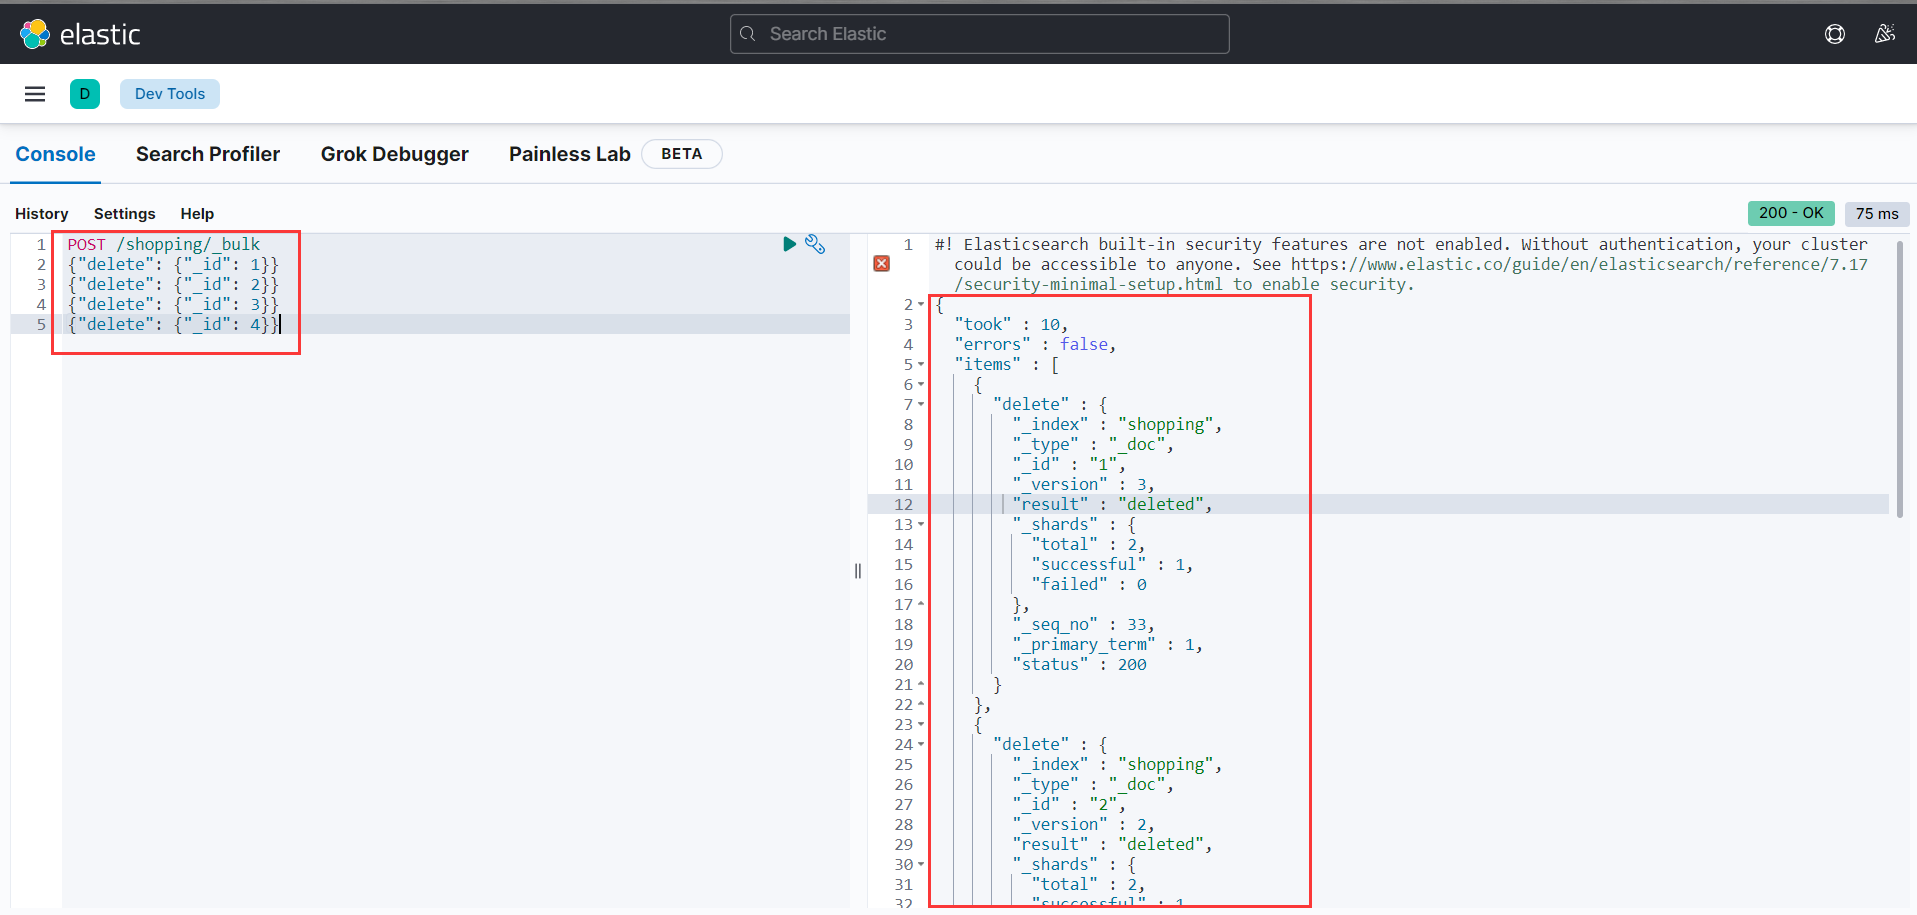The height and width of the screenshot is (915, 1917).
Task: Click the "successful" : 1 line 15
Action: [1112, 564]
